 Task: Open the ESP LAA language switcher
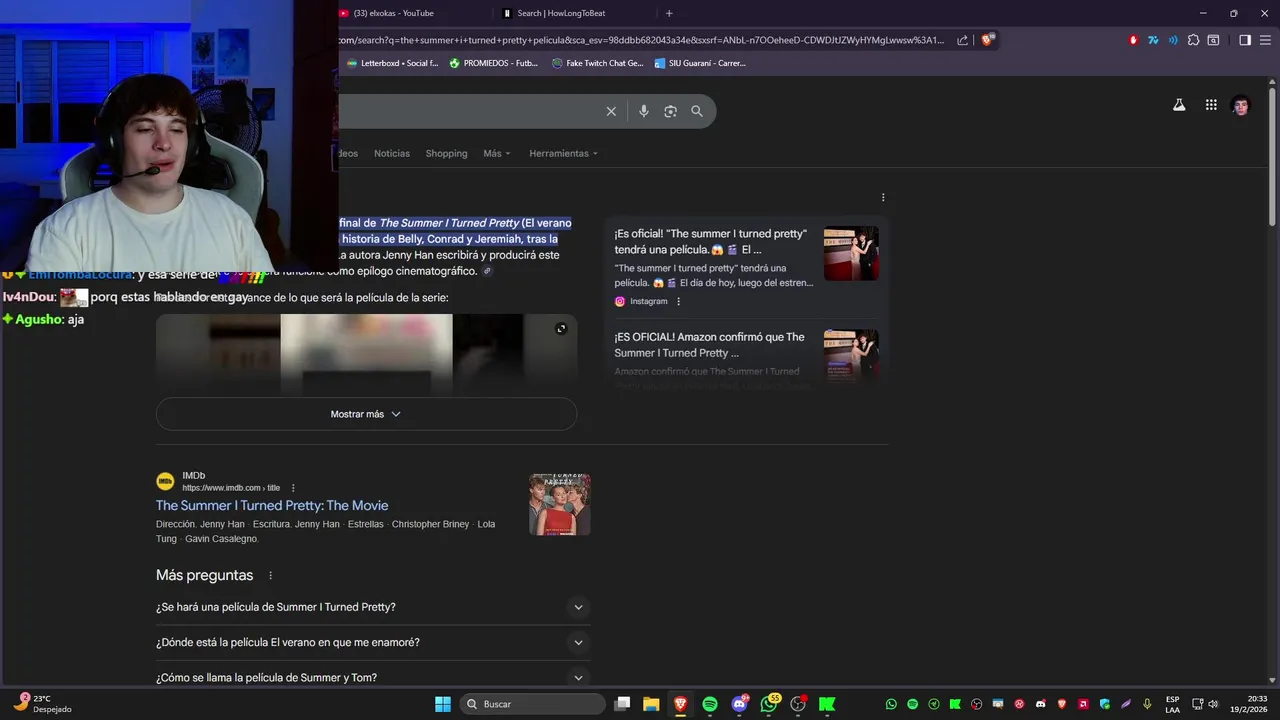pyautogui.click(x=1172, y=704)
